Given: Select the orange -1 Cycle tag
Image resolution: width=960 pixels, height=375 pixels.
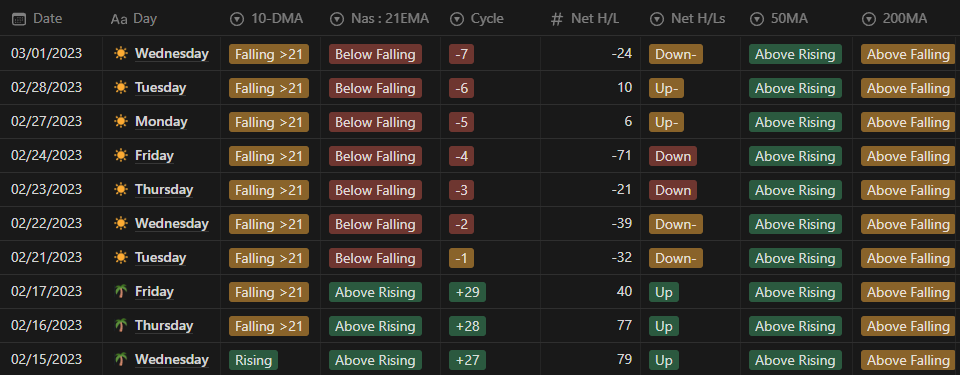Looking at the screenshot, I should point(461,258).
